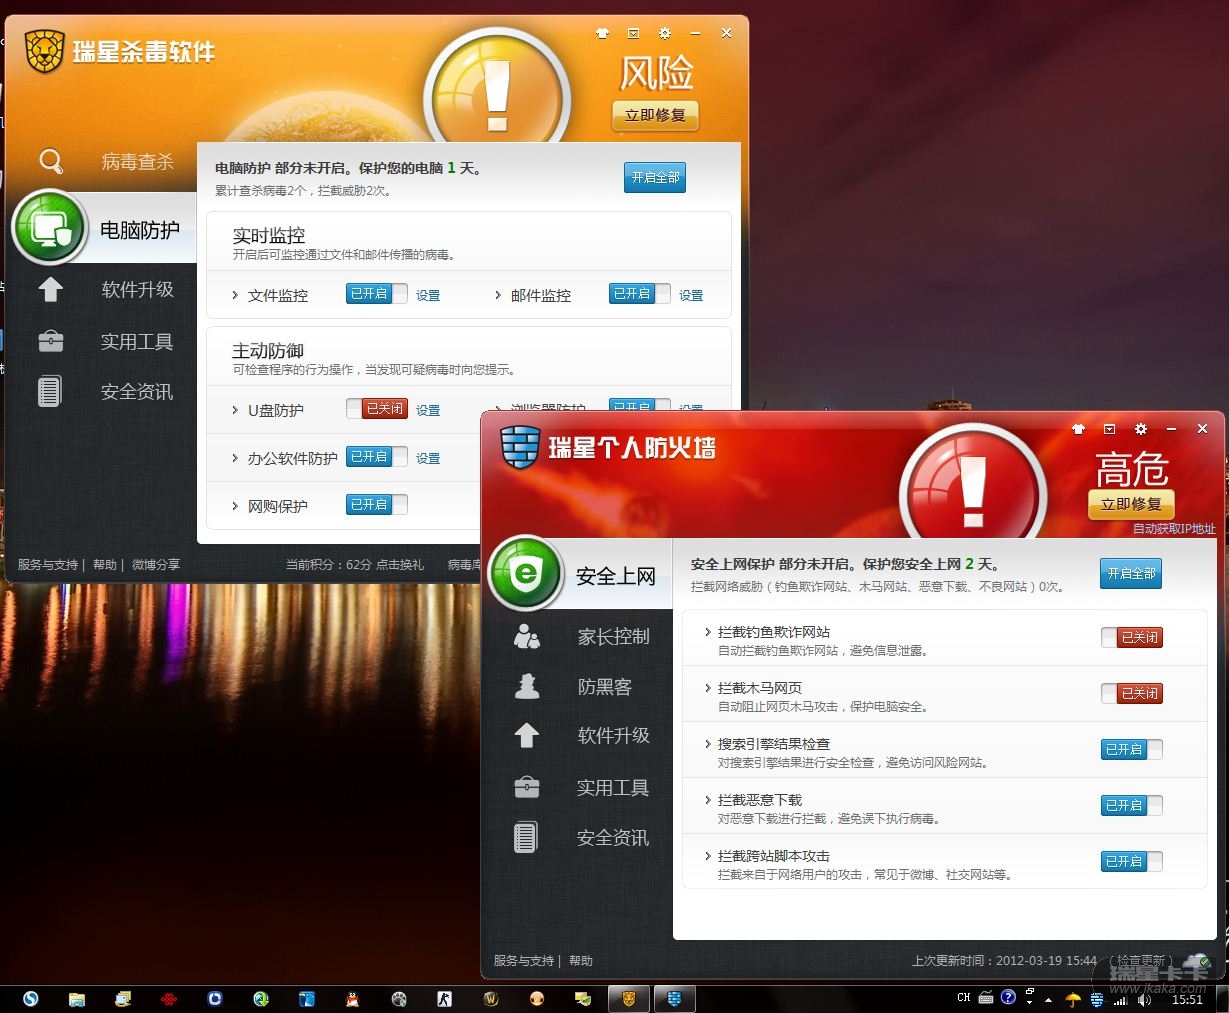
Task: Toggle 邮件监控 switch (已开启)
Action: coord(640,294)
